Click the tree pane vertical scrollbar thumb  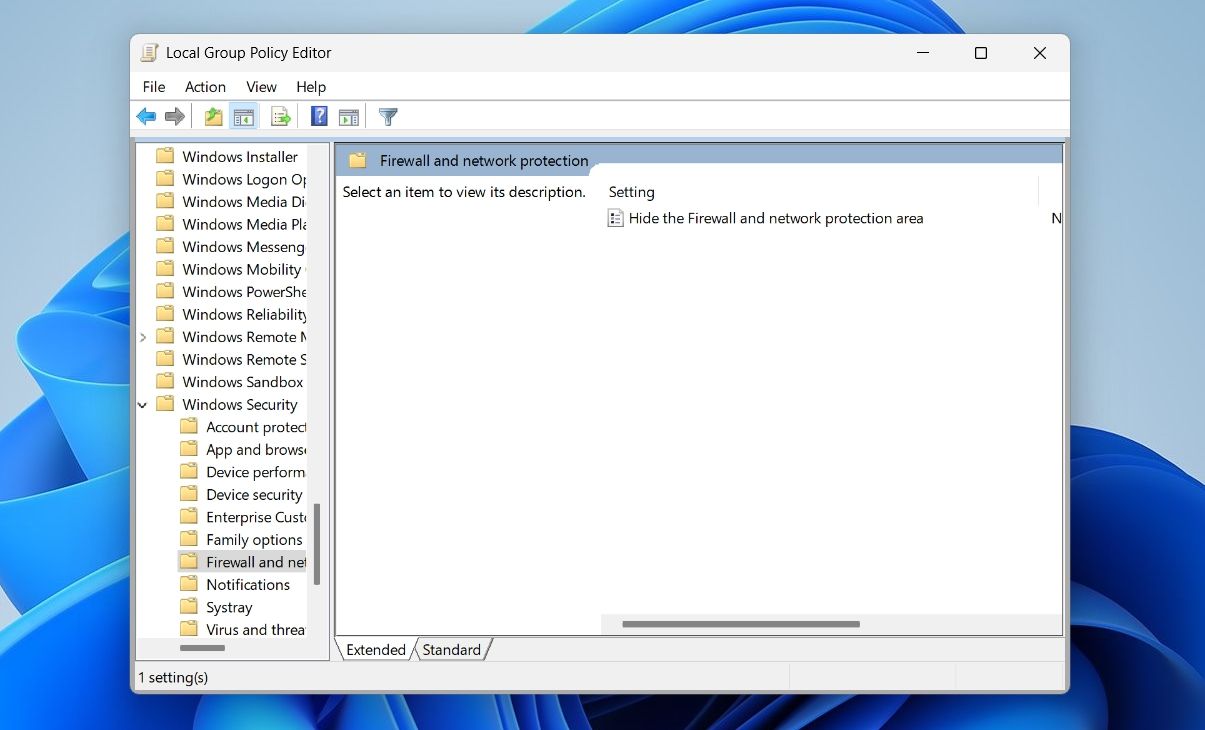tap(317, 545)
